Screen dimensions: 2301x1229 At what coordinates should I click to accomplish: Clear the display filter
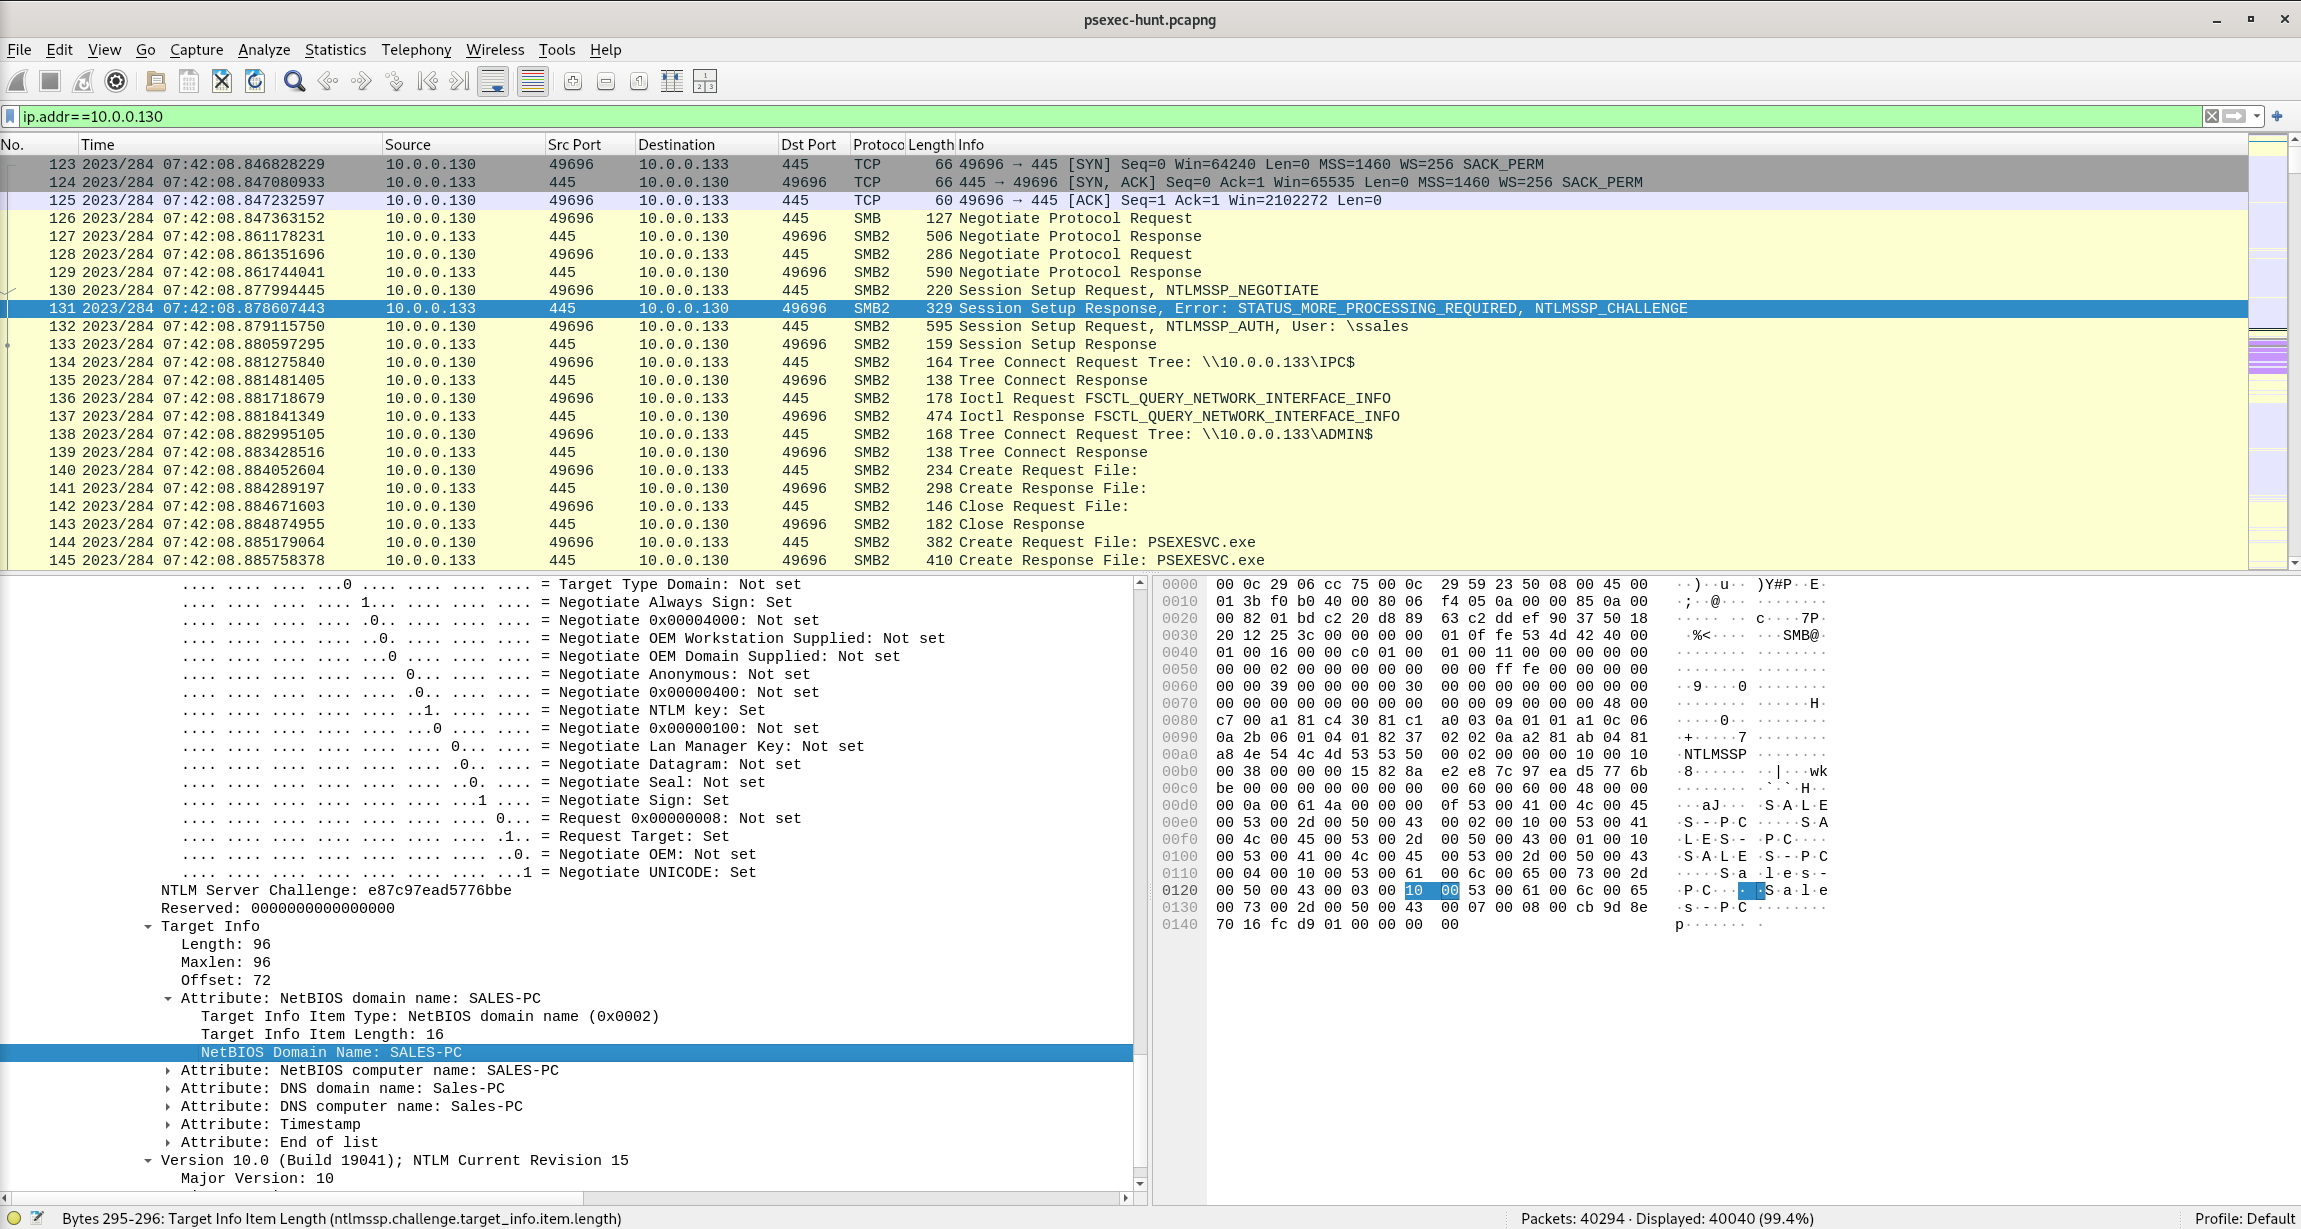point(2211,117)
